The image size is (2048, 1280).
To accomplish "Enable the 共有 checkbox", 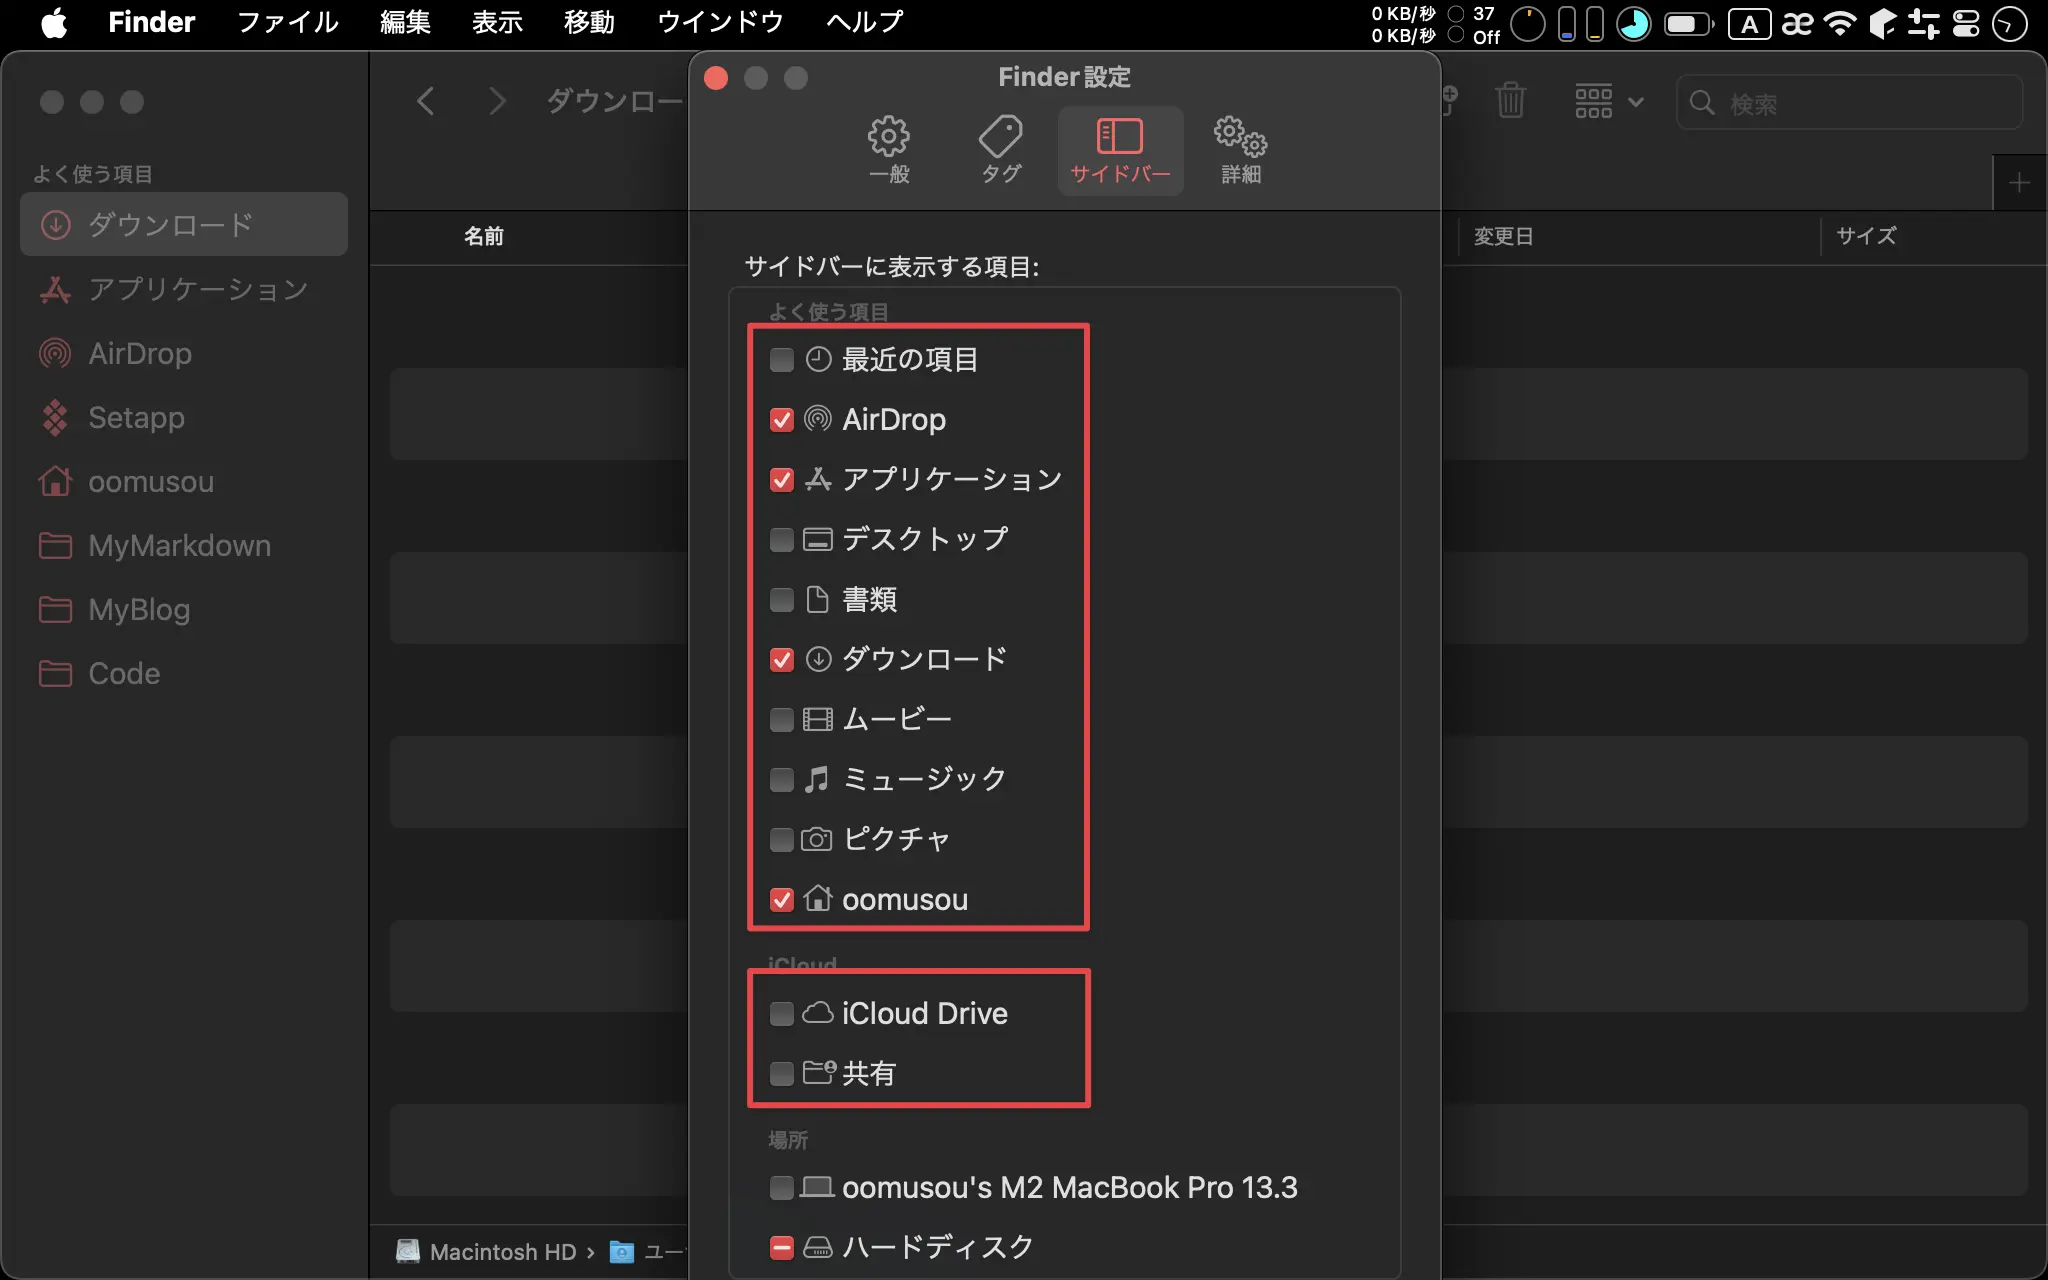I will click(x=782, y=1074).
